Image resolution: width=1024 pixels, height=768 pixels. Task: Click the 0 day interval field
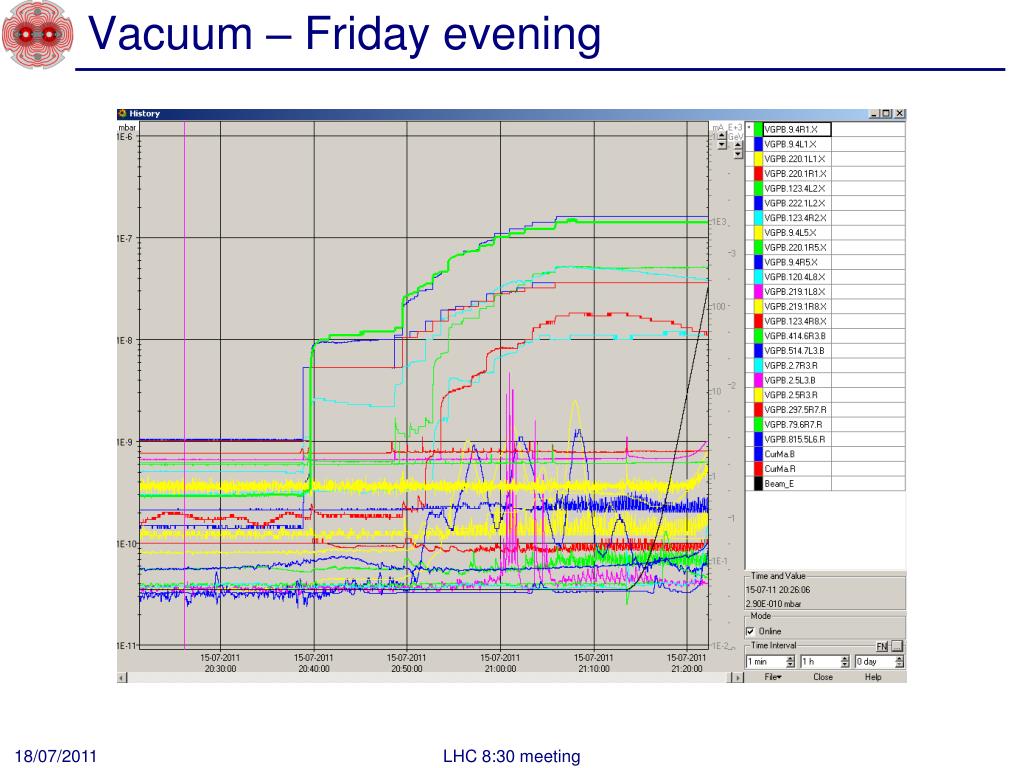click(x=875, y=662)
